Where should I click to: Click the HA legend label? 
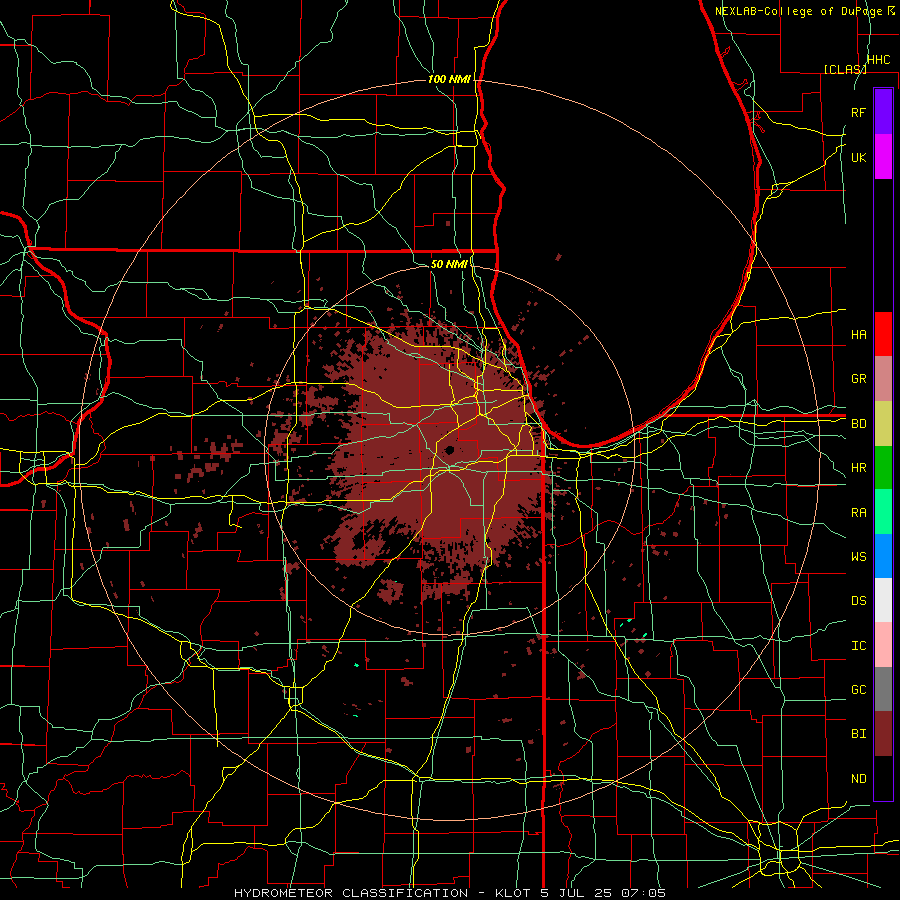point(858,335)
